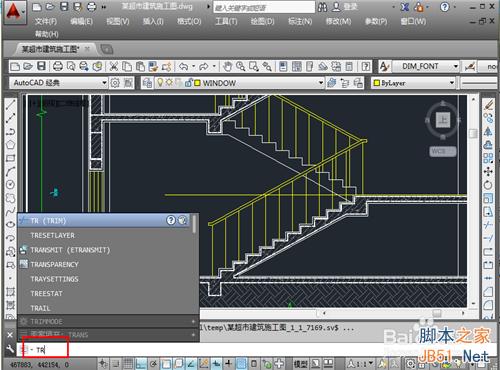Select the Line tool in draw toolbar

(x=10, y=105)
